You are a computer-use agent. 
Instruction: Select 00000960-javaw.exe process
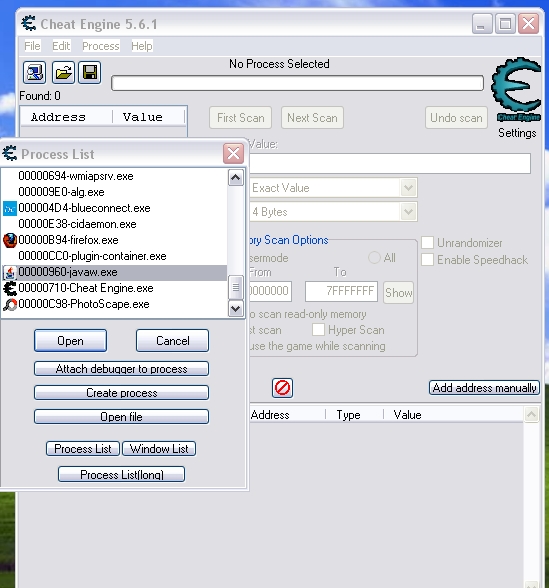tap(114, 272)
